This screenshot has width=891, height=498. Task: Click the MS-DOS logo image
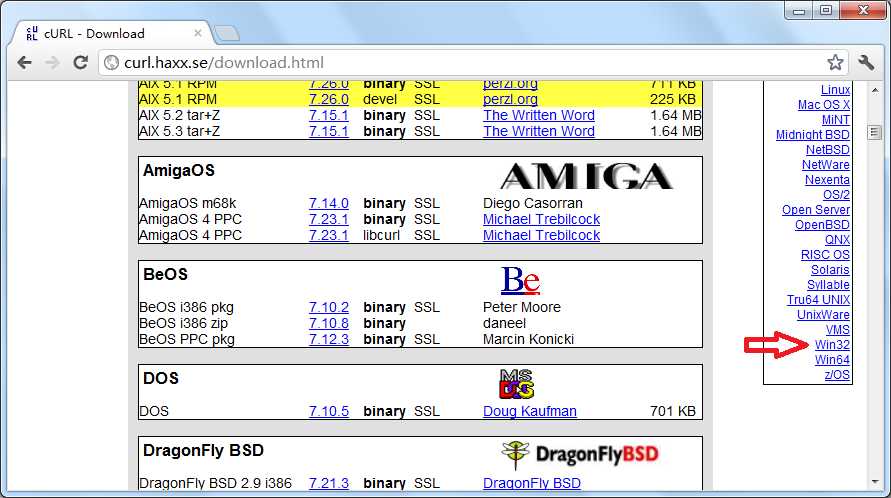point(517,384)
